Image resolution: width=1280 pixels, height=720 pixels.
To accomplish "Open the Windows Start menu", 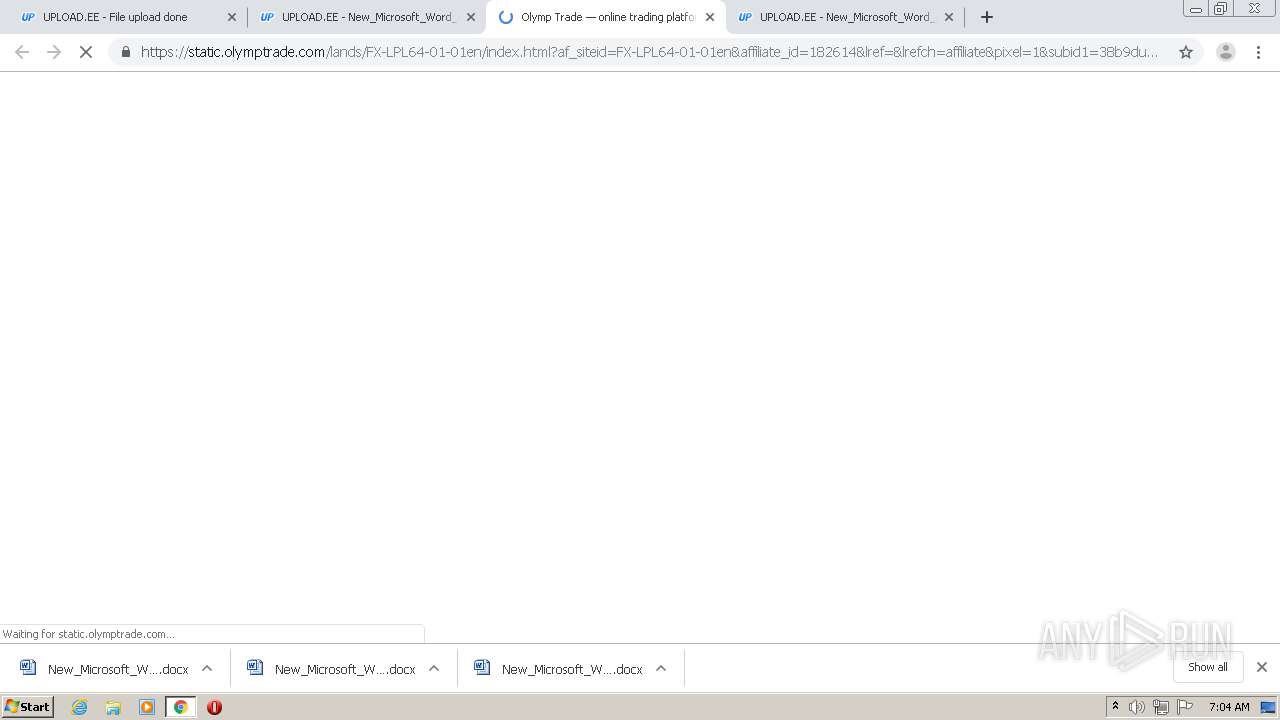I will (x=28, y=707).
